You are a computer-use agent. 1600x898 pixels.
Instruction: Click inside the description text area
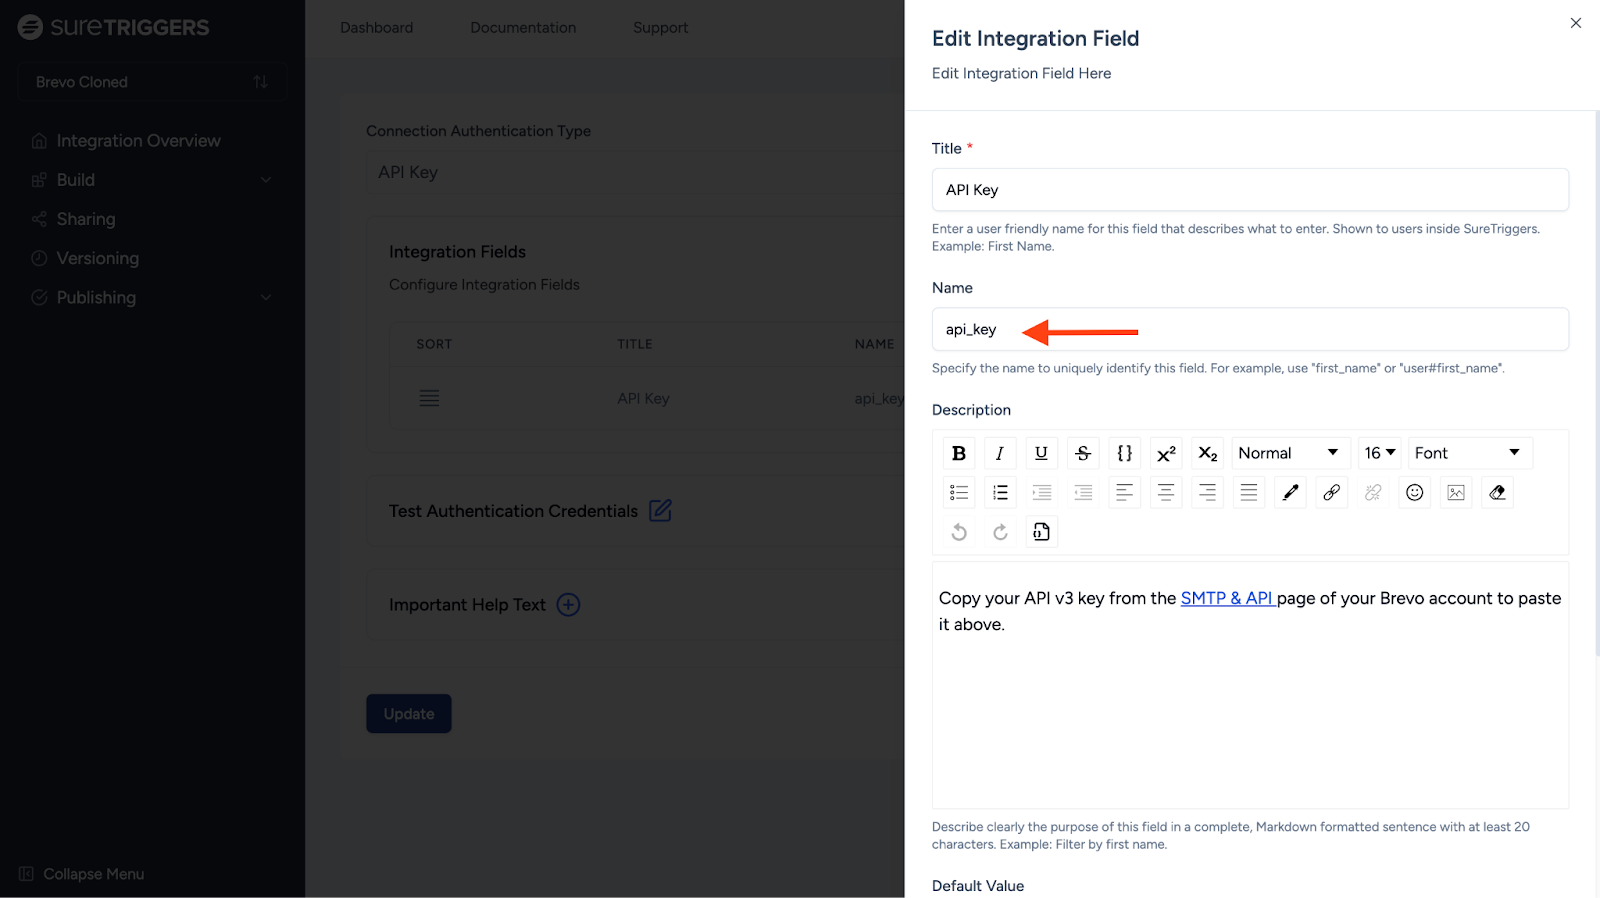click(1250, 685)
